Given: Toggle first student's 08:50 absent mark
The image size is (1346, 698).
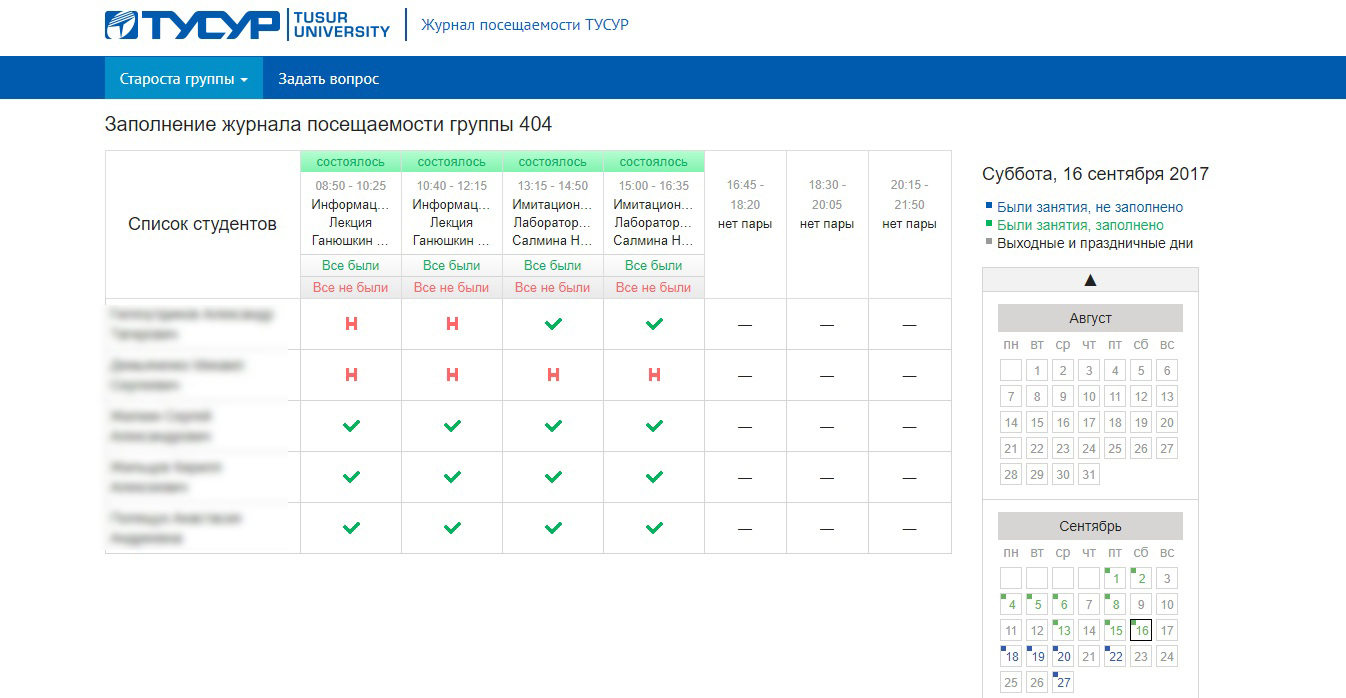Looking at the screenshot, I should 351,324.
